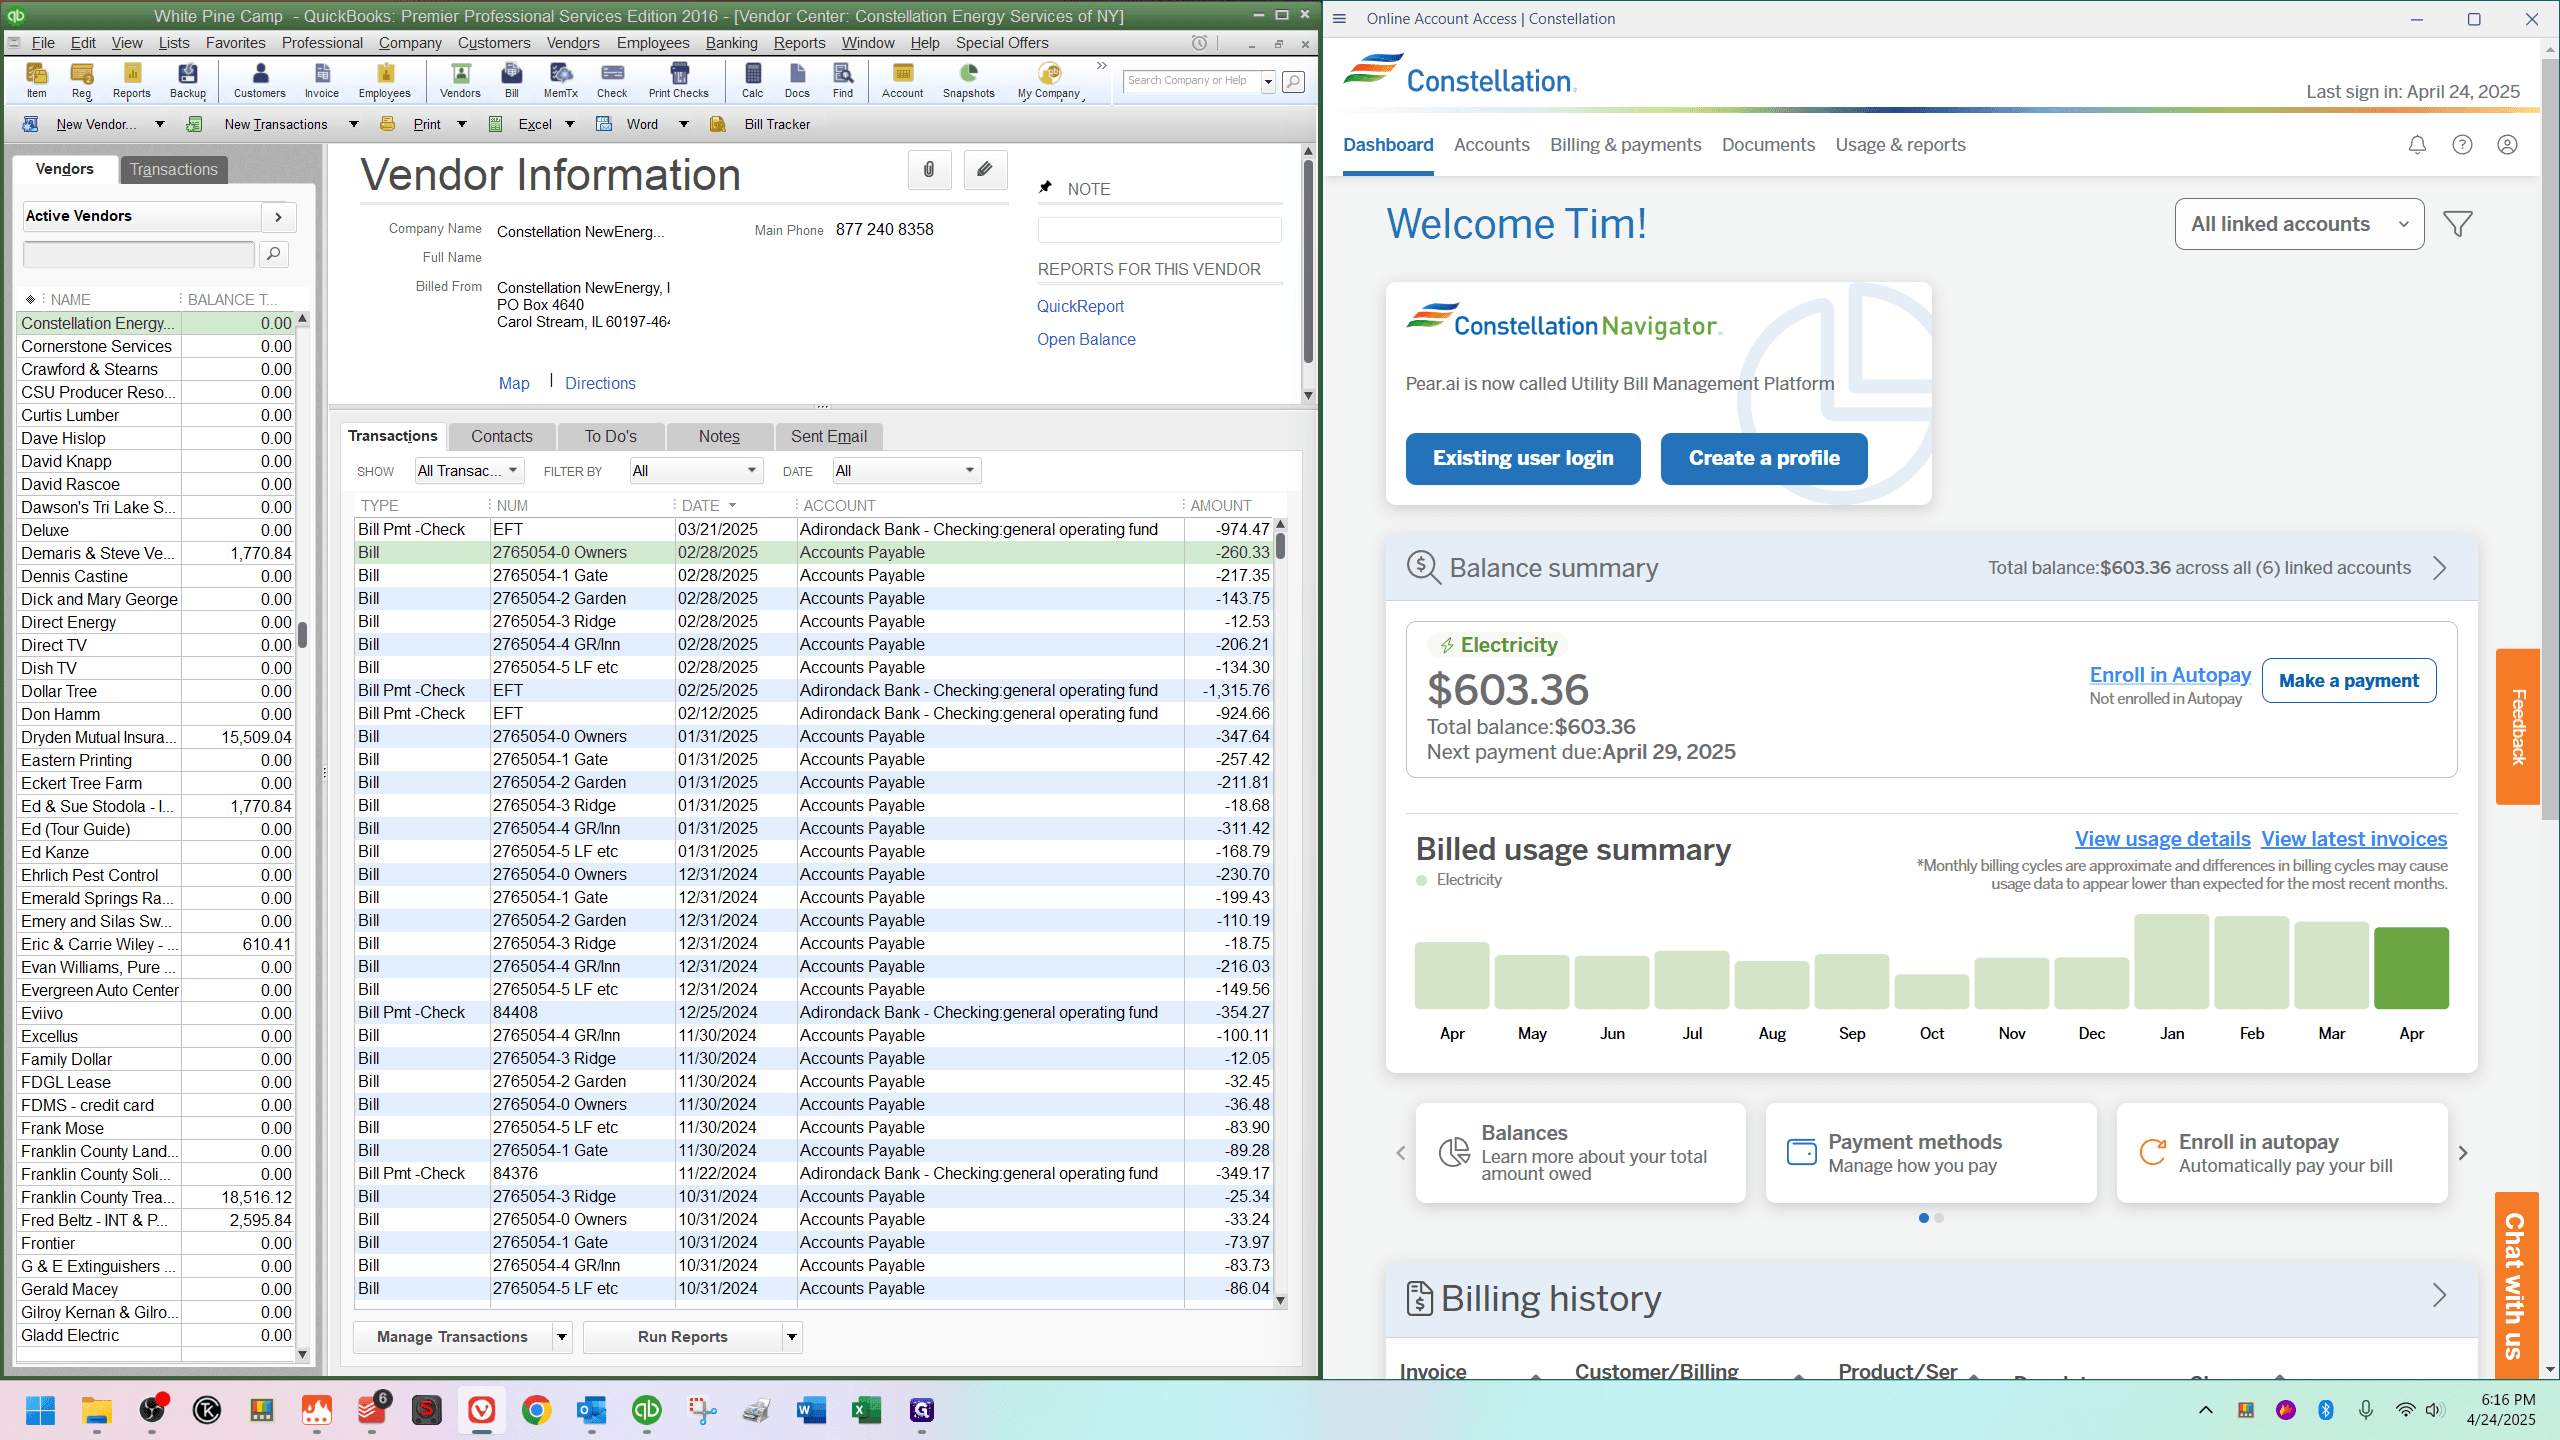Viewport: 2560px width, 1440px height.
Task: Click the help question mark icon on Constellation
Action: 2462,145
